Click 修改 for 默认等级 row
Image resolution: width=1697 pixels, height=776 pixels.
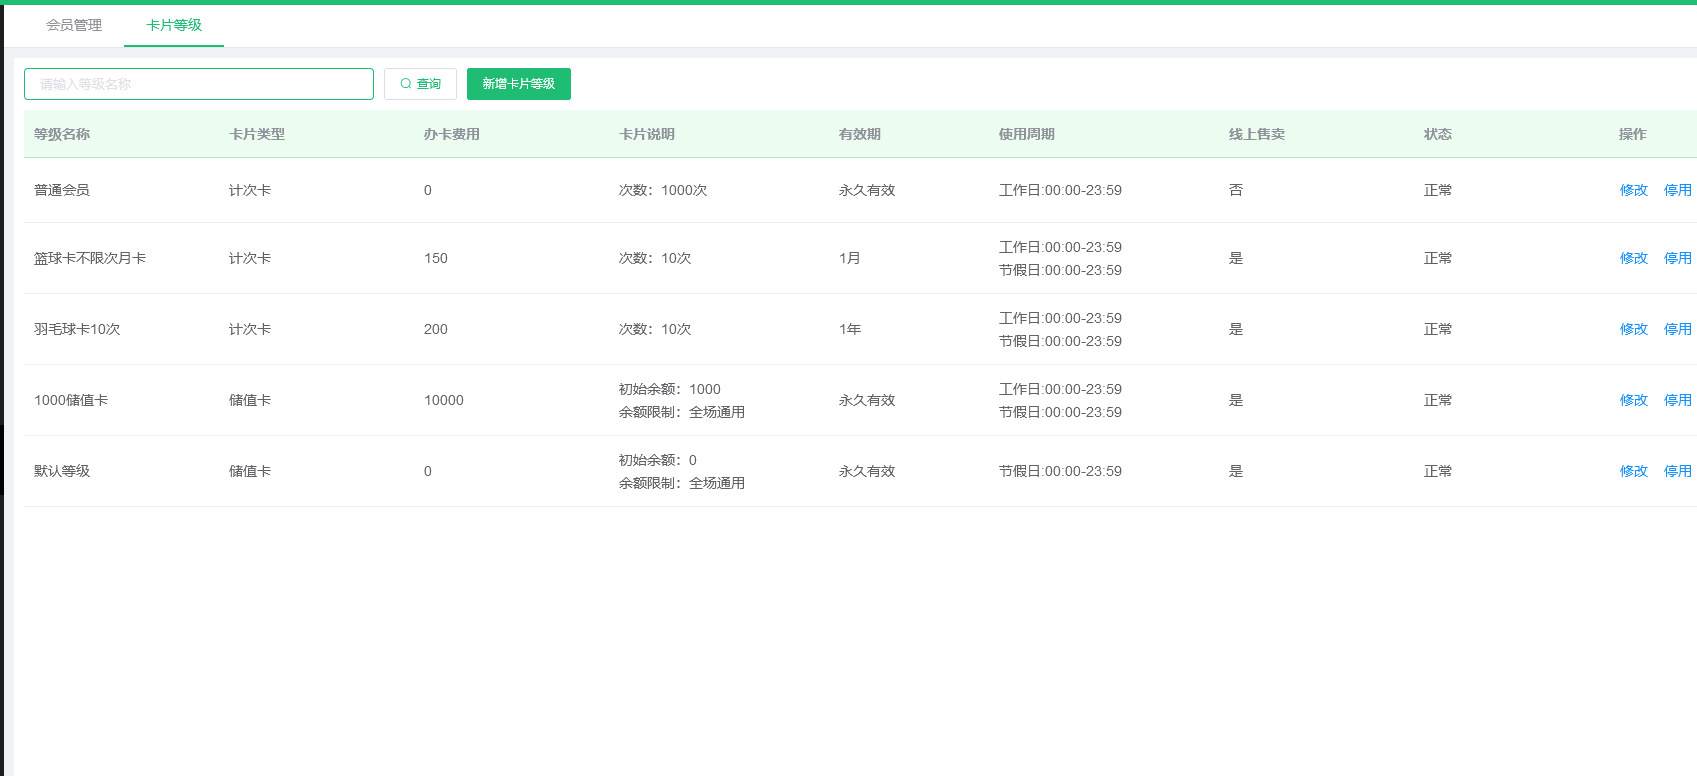click(x=1633, y=471)
